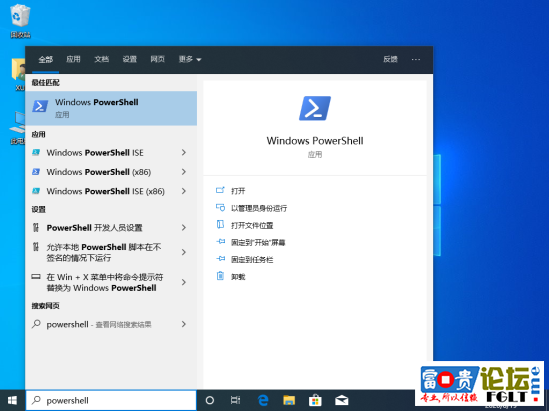Click 反馈 feedback button in header
Image resolution: width=549 pixels, height=411 pixels.
click(390, 59)
